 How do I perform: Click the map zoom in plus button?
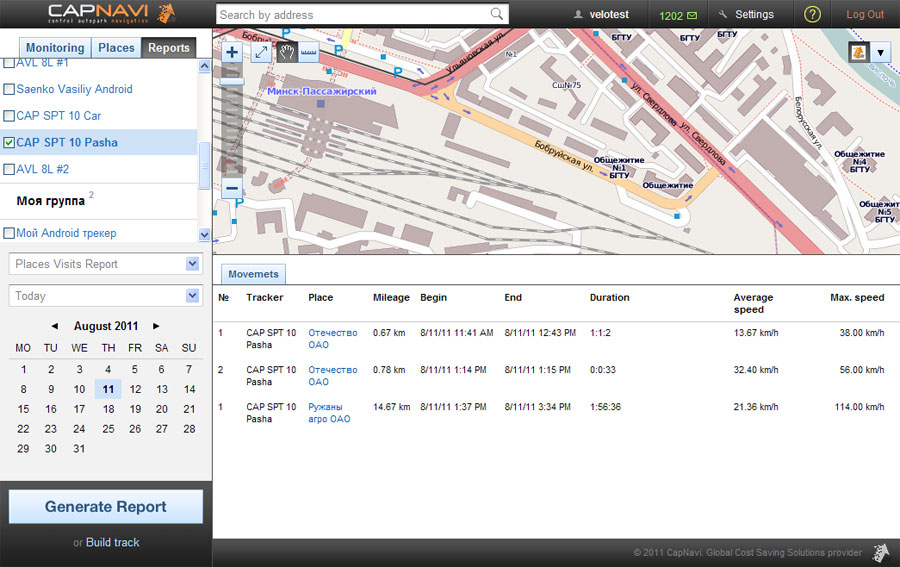click(232, 53)
